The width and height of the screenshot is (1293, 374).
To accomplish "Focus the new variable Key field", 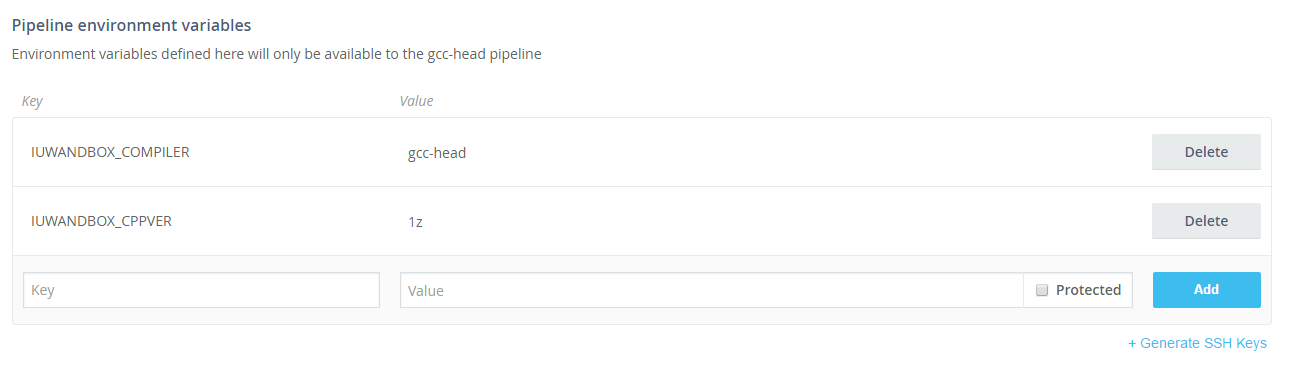I will point(201,290).
